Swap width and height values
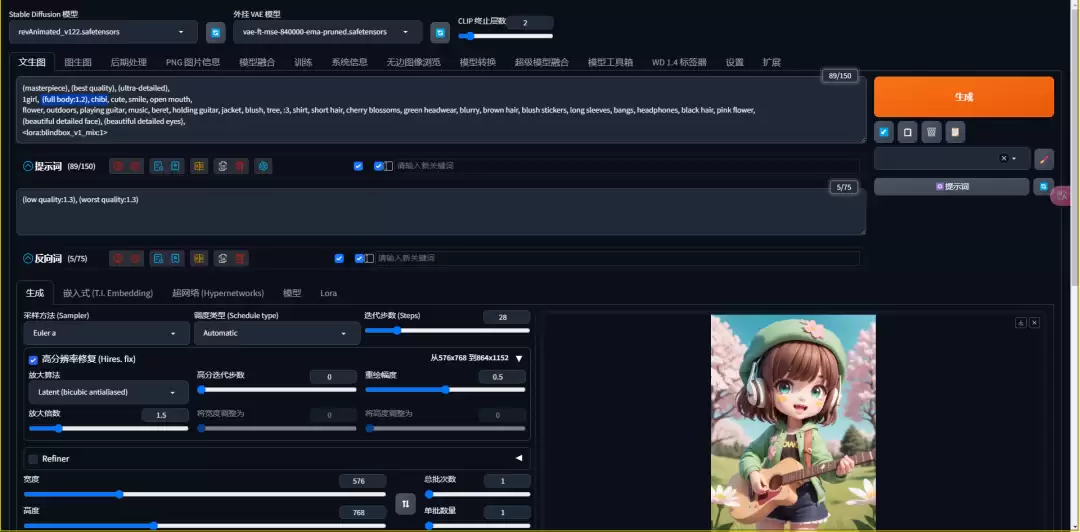 pos(405,504)
